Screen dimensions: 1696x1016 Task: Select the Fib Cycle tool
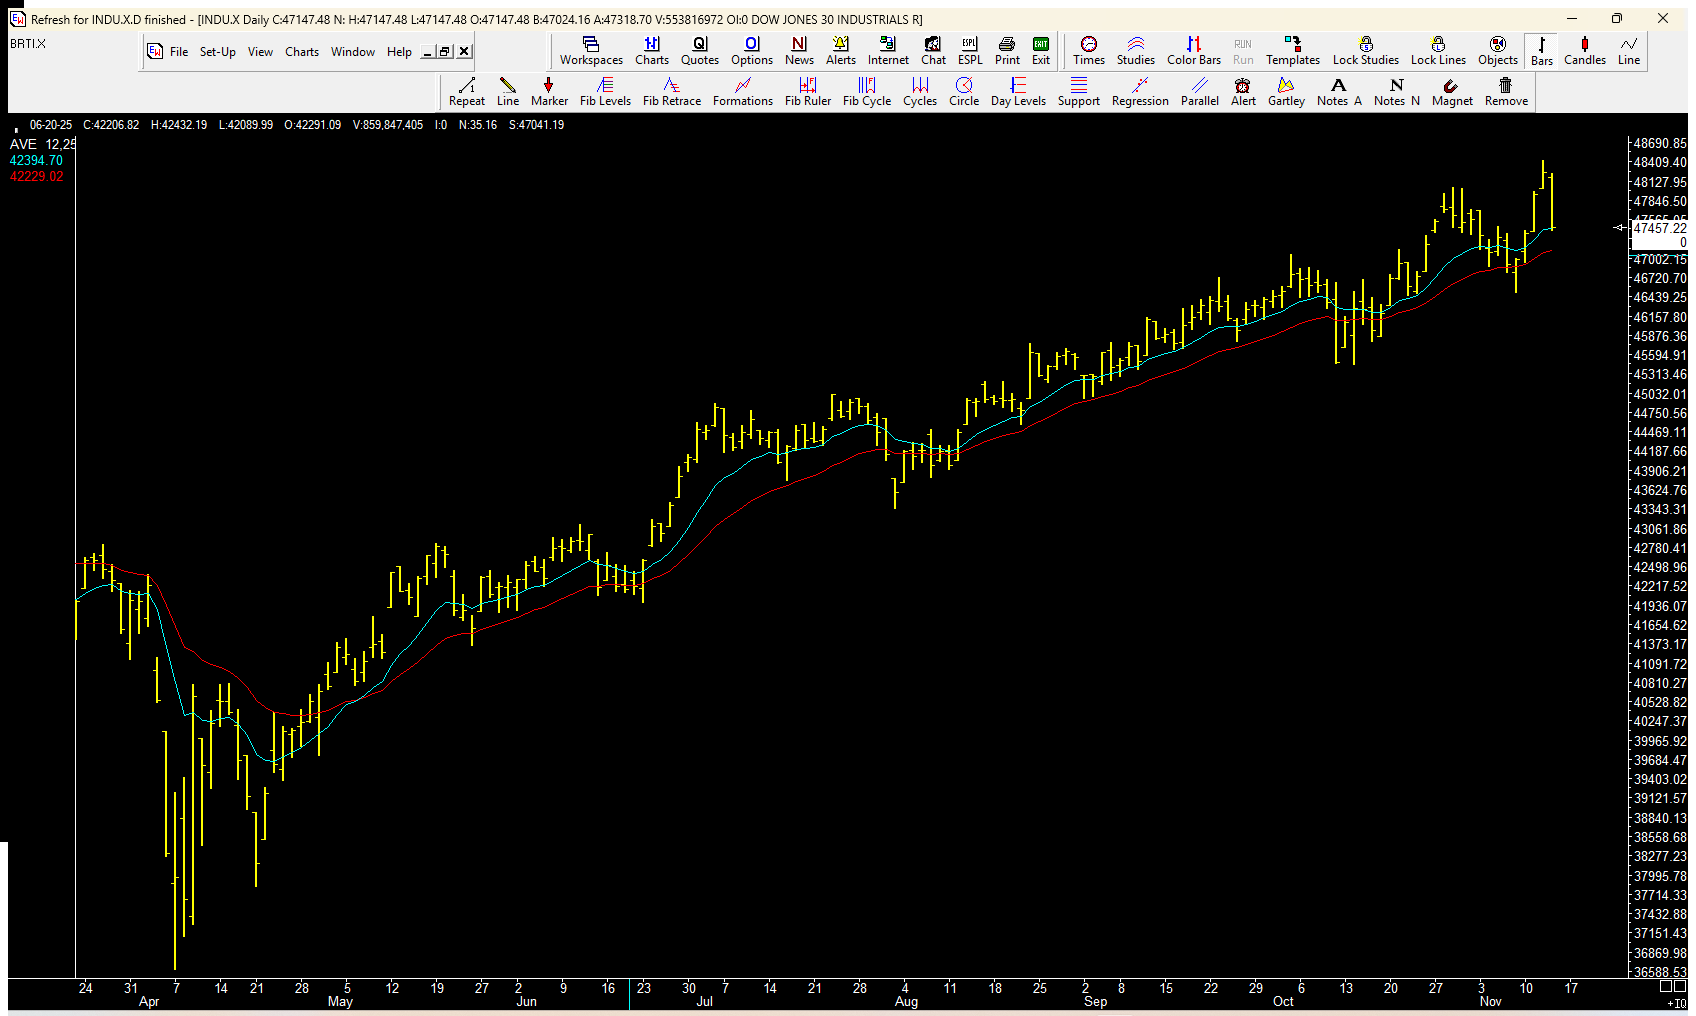866,91
